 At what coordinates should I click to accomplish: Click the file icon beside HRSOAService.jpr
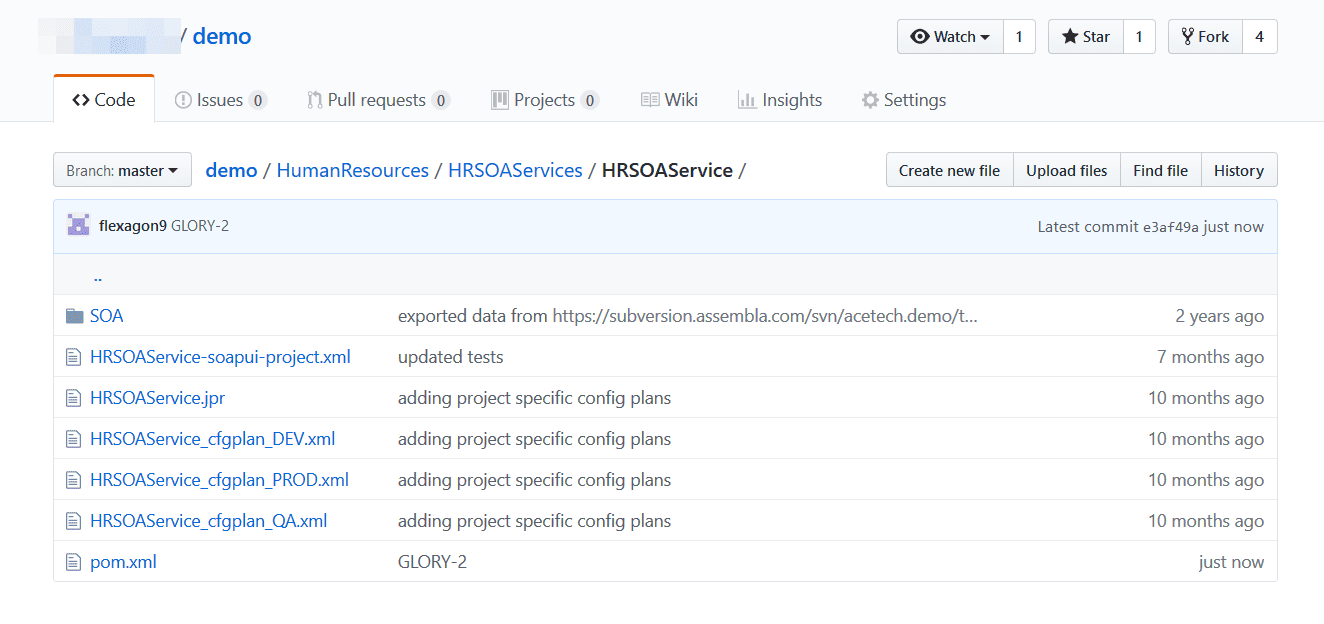pos(72,398)
